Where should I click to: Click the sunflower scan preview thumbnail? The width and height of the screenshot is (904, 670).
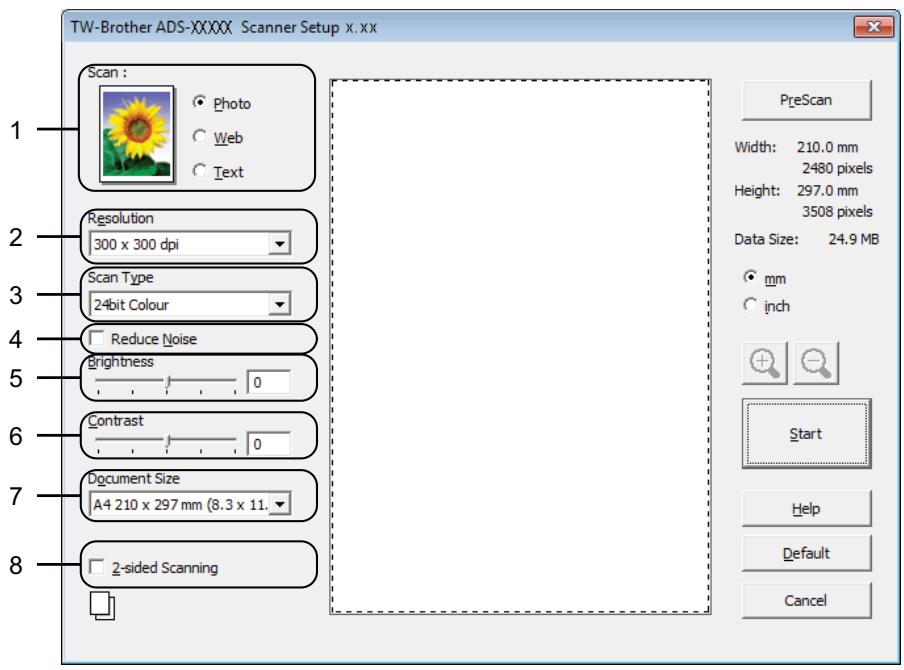click(x=137, y=134)
